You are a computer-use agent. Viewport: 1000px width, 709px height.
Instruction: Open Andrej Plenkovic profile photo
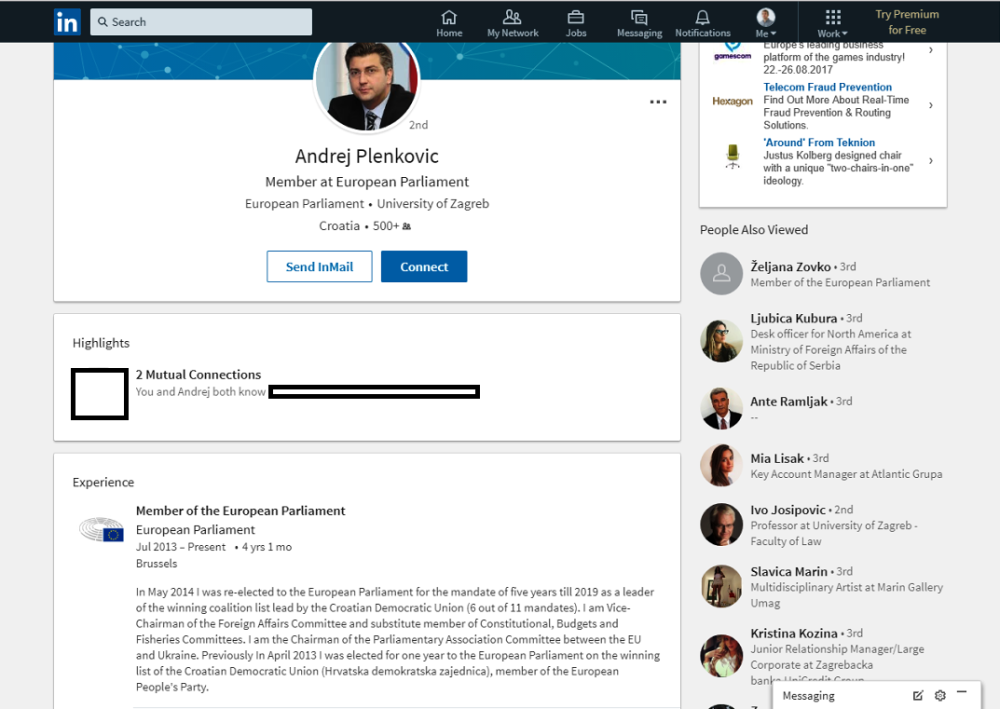367,84
